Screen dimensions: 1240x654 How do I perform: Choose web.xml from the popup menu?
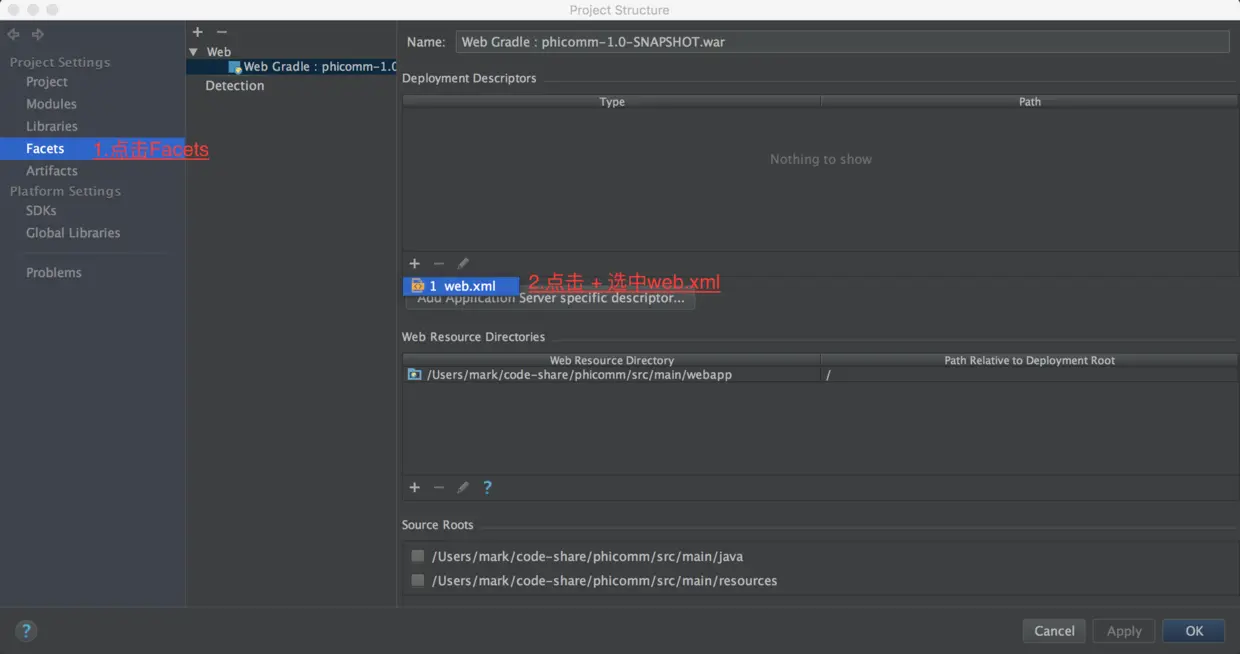(x=461, y=286)
